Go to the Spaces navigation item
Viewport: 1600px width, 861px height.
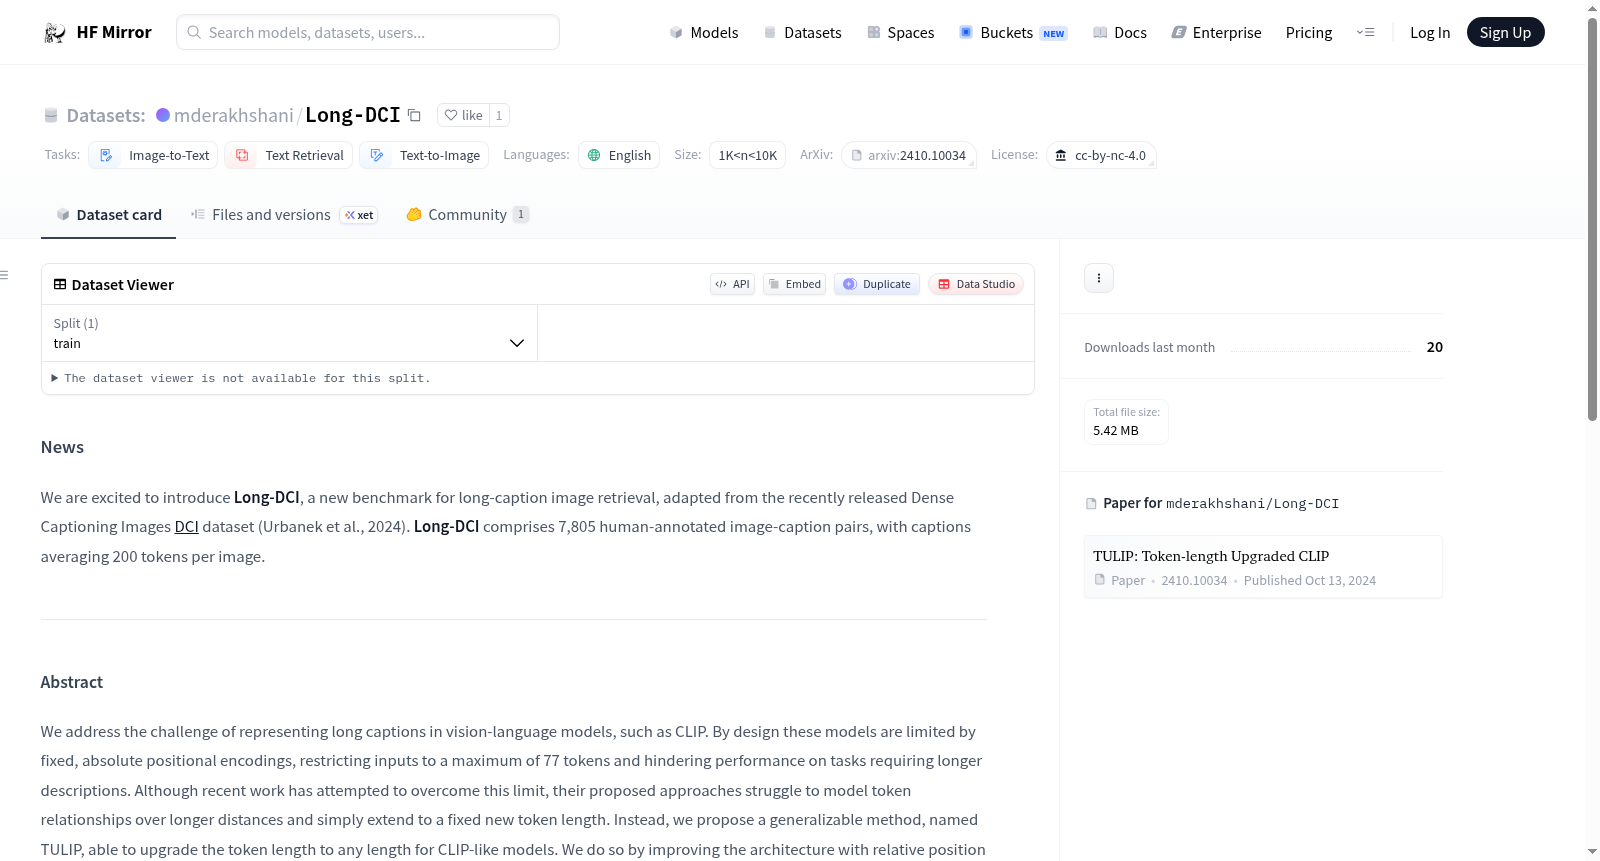(901, 33)
